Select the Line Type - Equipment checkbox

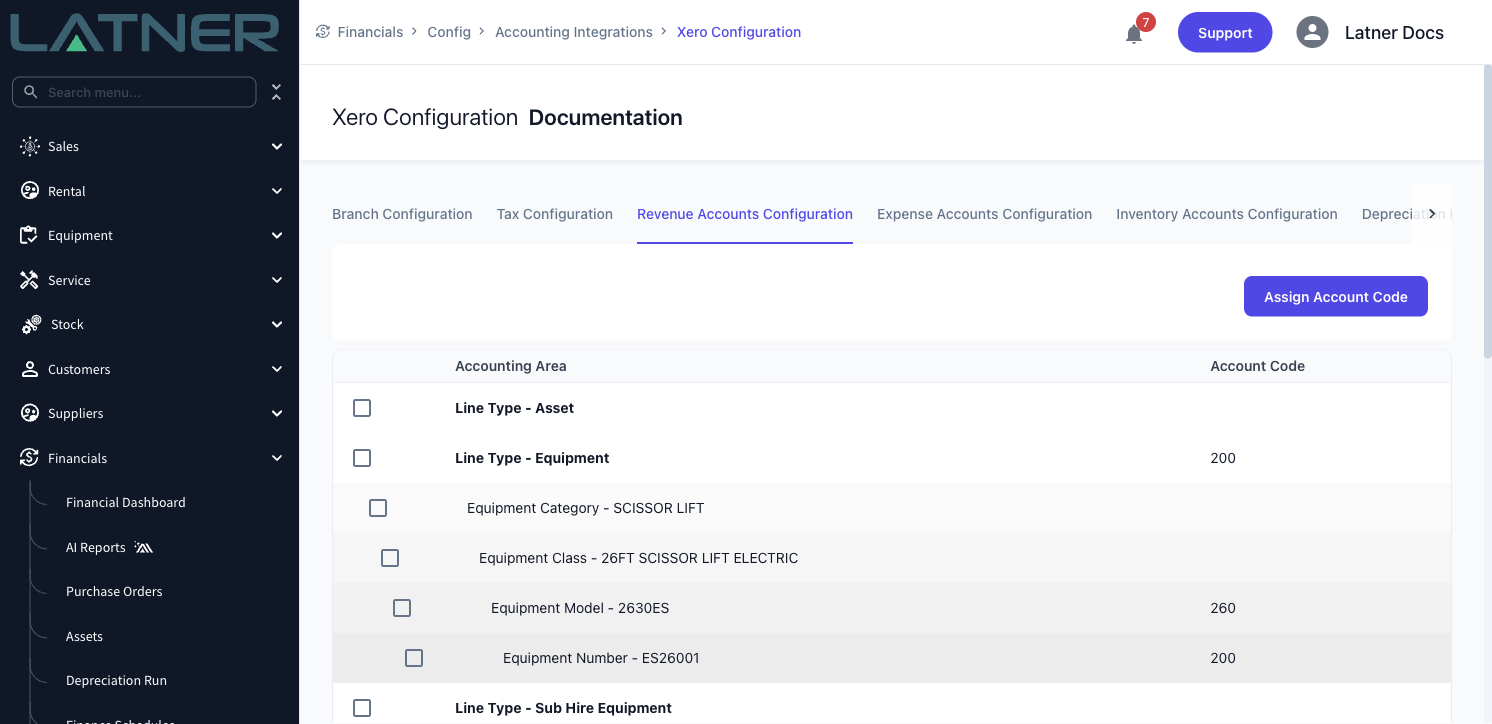pyautogui.click(x=362, y=458)
